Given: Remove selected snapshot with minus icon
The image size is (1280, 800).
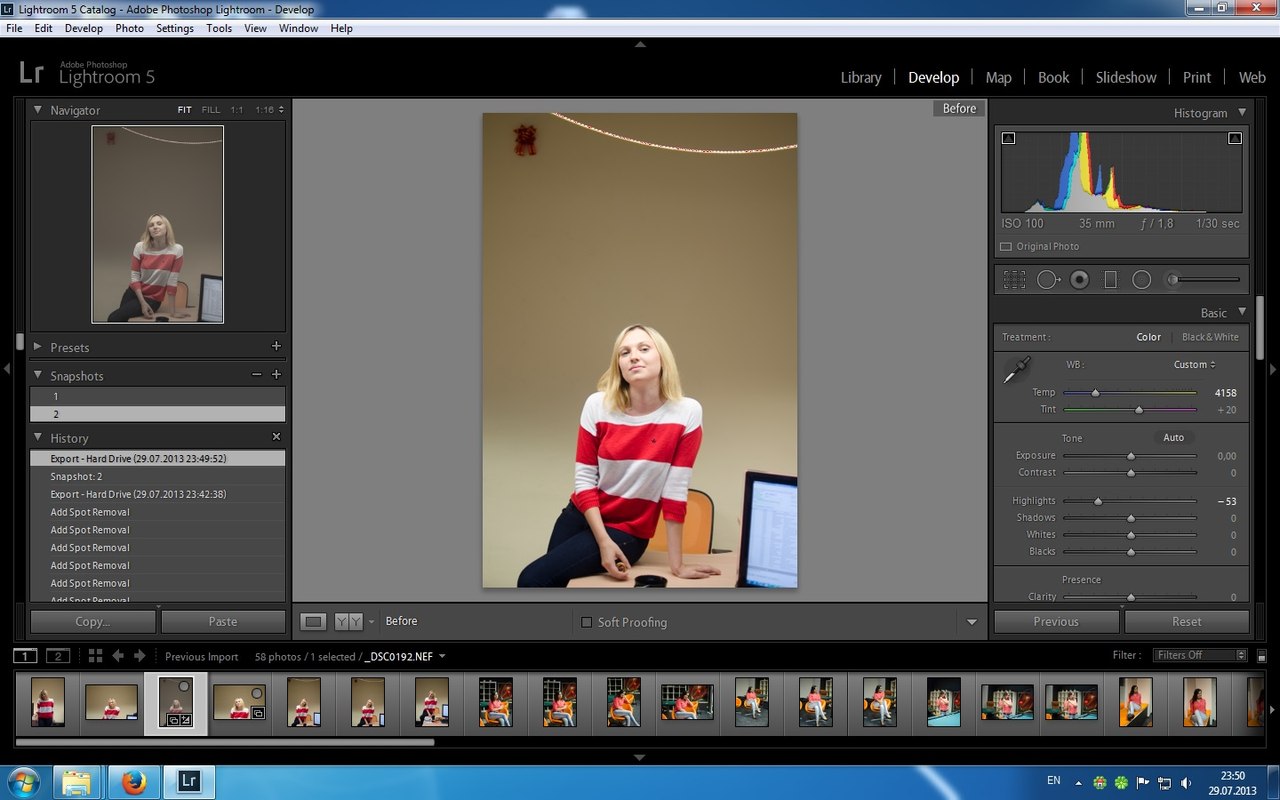Looking at the screenshot, I should (x=257, y=375).
